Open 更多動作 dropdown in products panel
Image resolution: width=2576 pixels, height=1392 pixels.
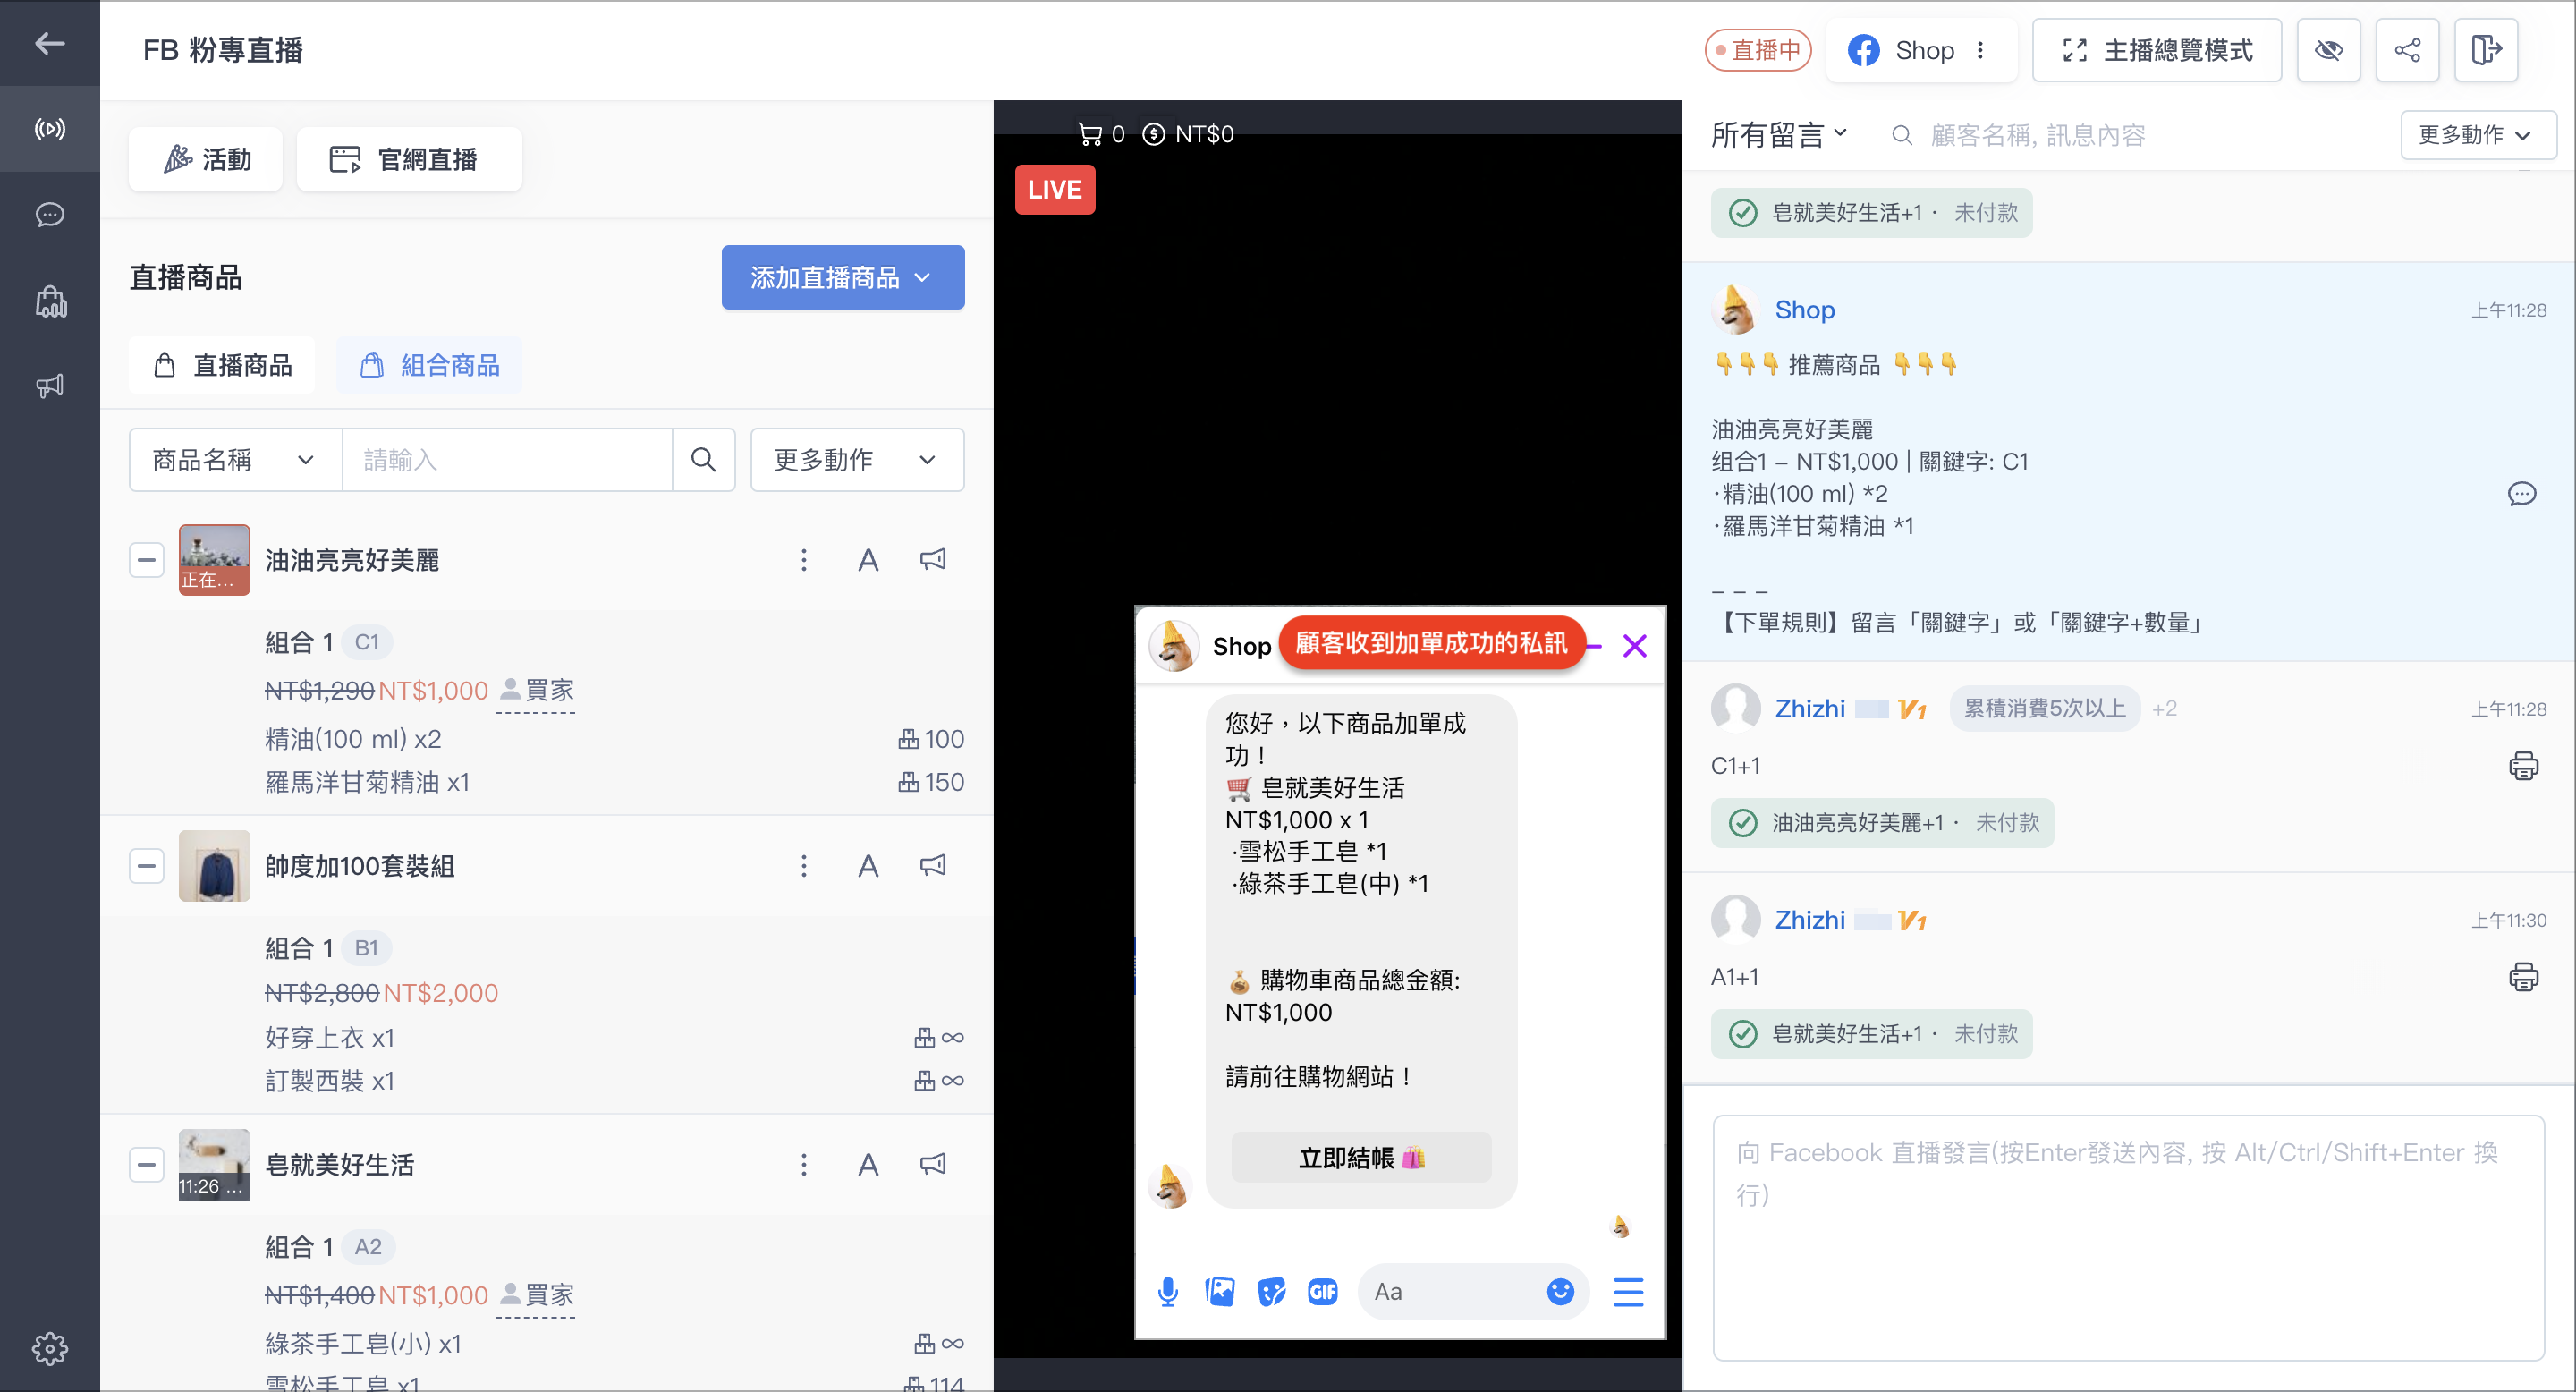(x=856, y=460)
